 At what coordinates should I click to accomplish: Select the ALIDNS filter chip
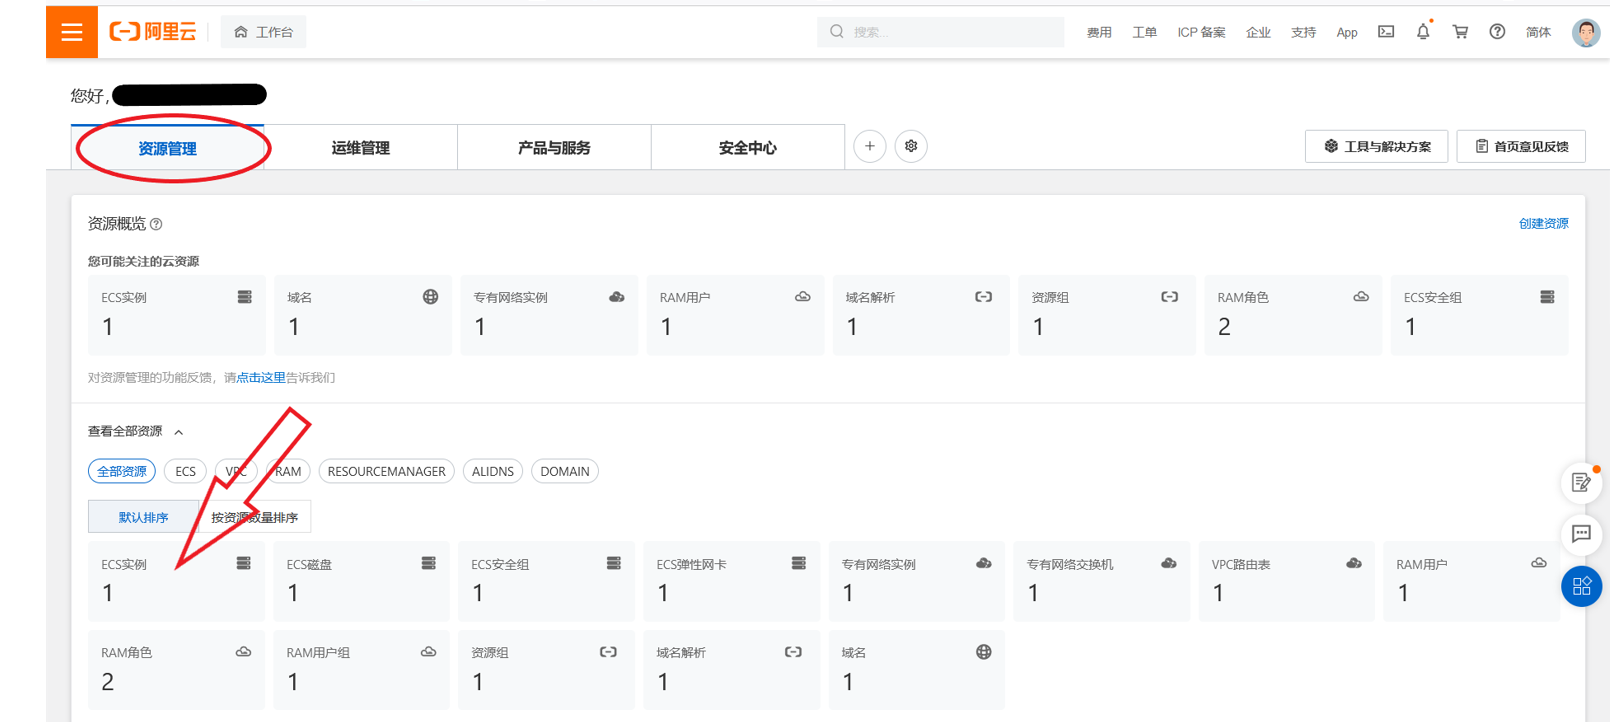[493, 471]
